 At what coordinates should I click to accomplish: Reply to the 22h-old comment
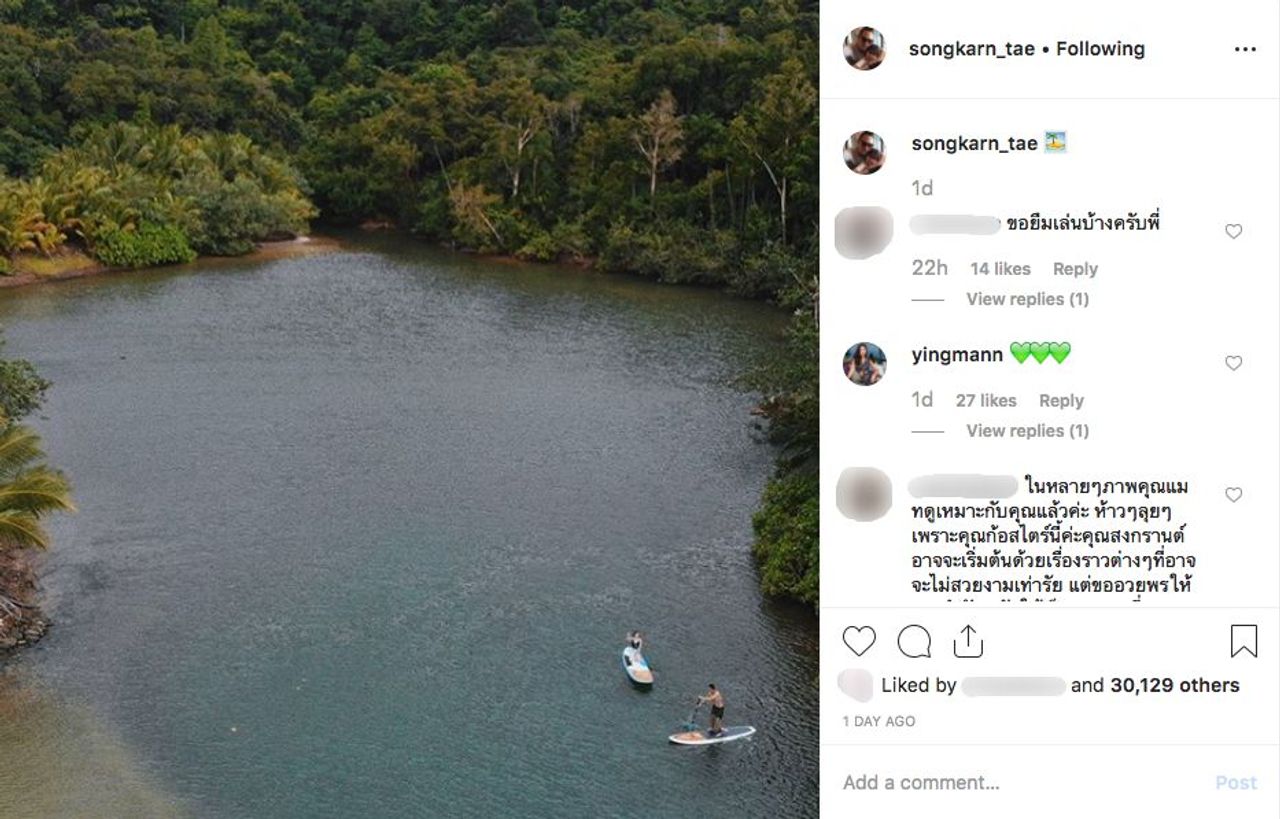[1075, 269]
